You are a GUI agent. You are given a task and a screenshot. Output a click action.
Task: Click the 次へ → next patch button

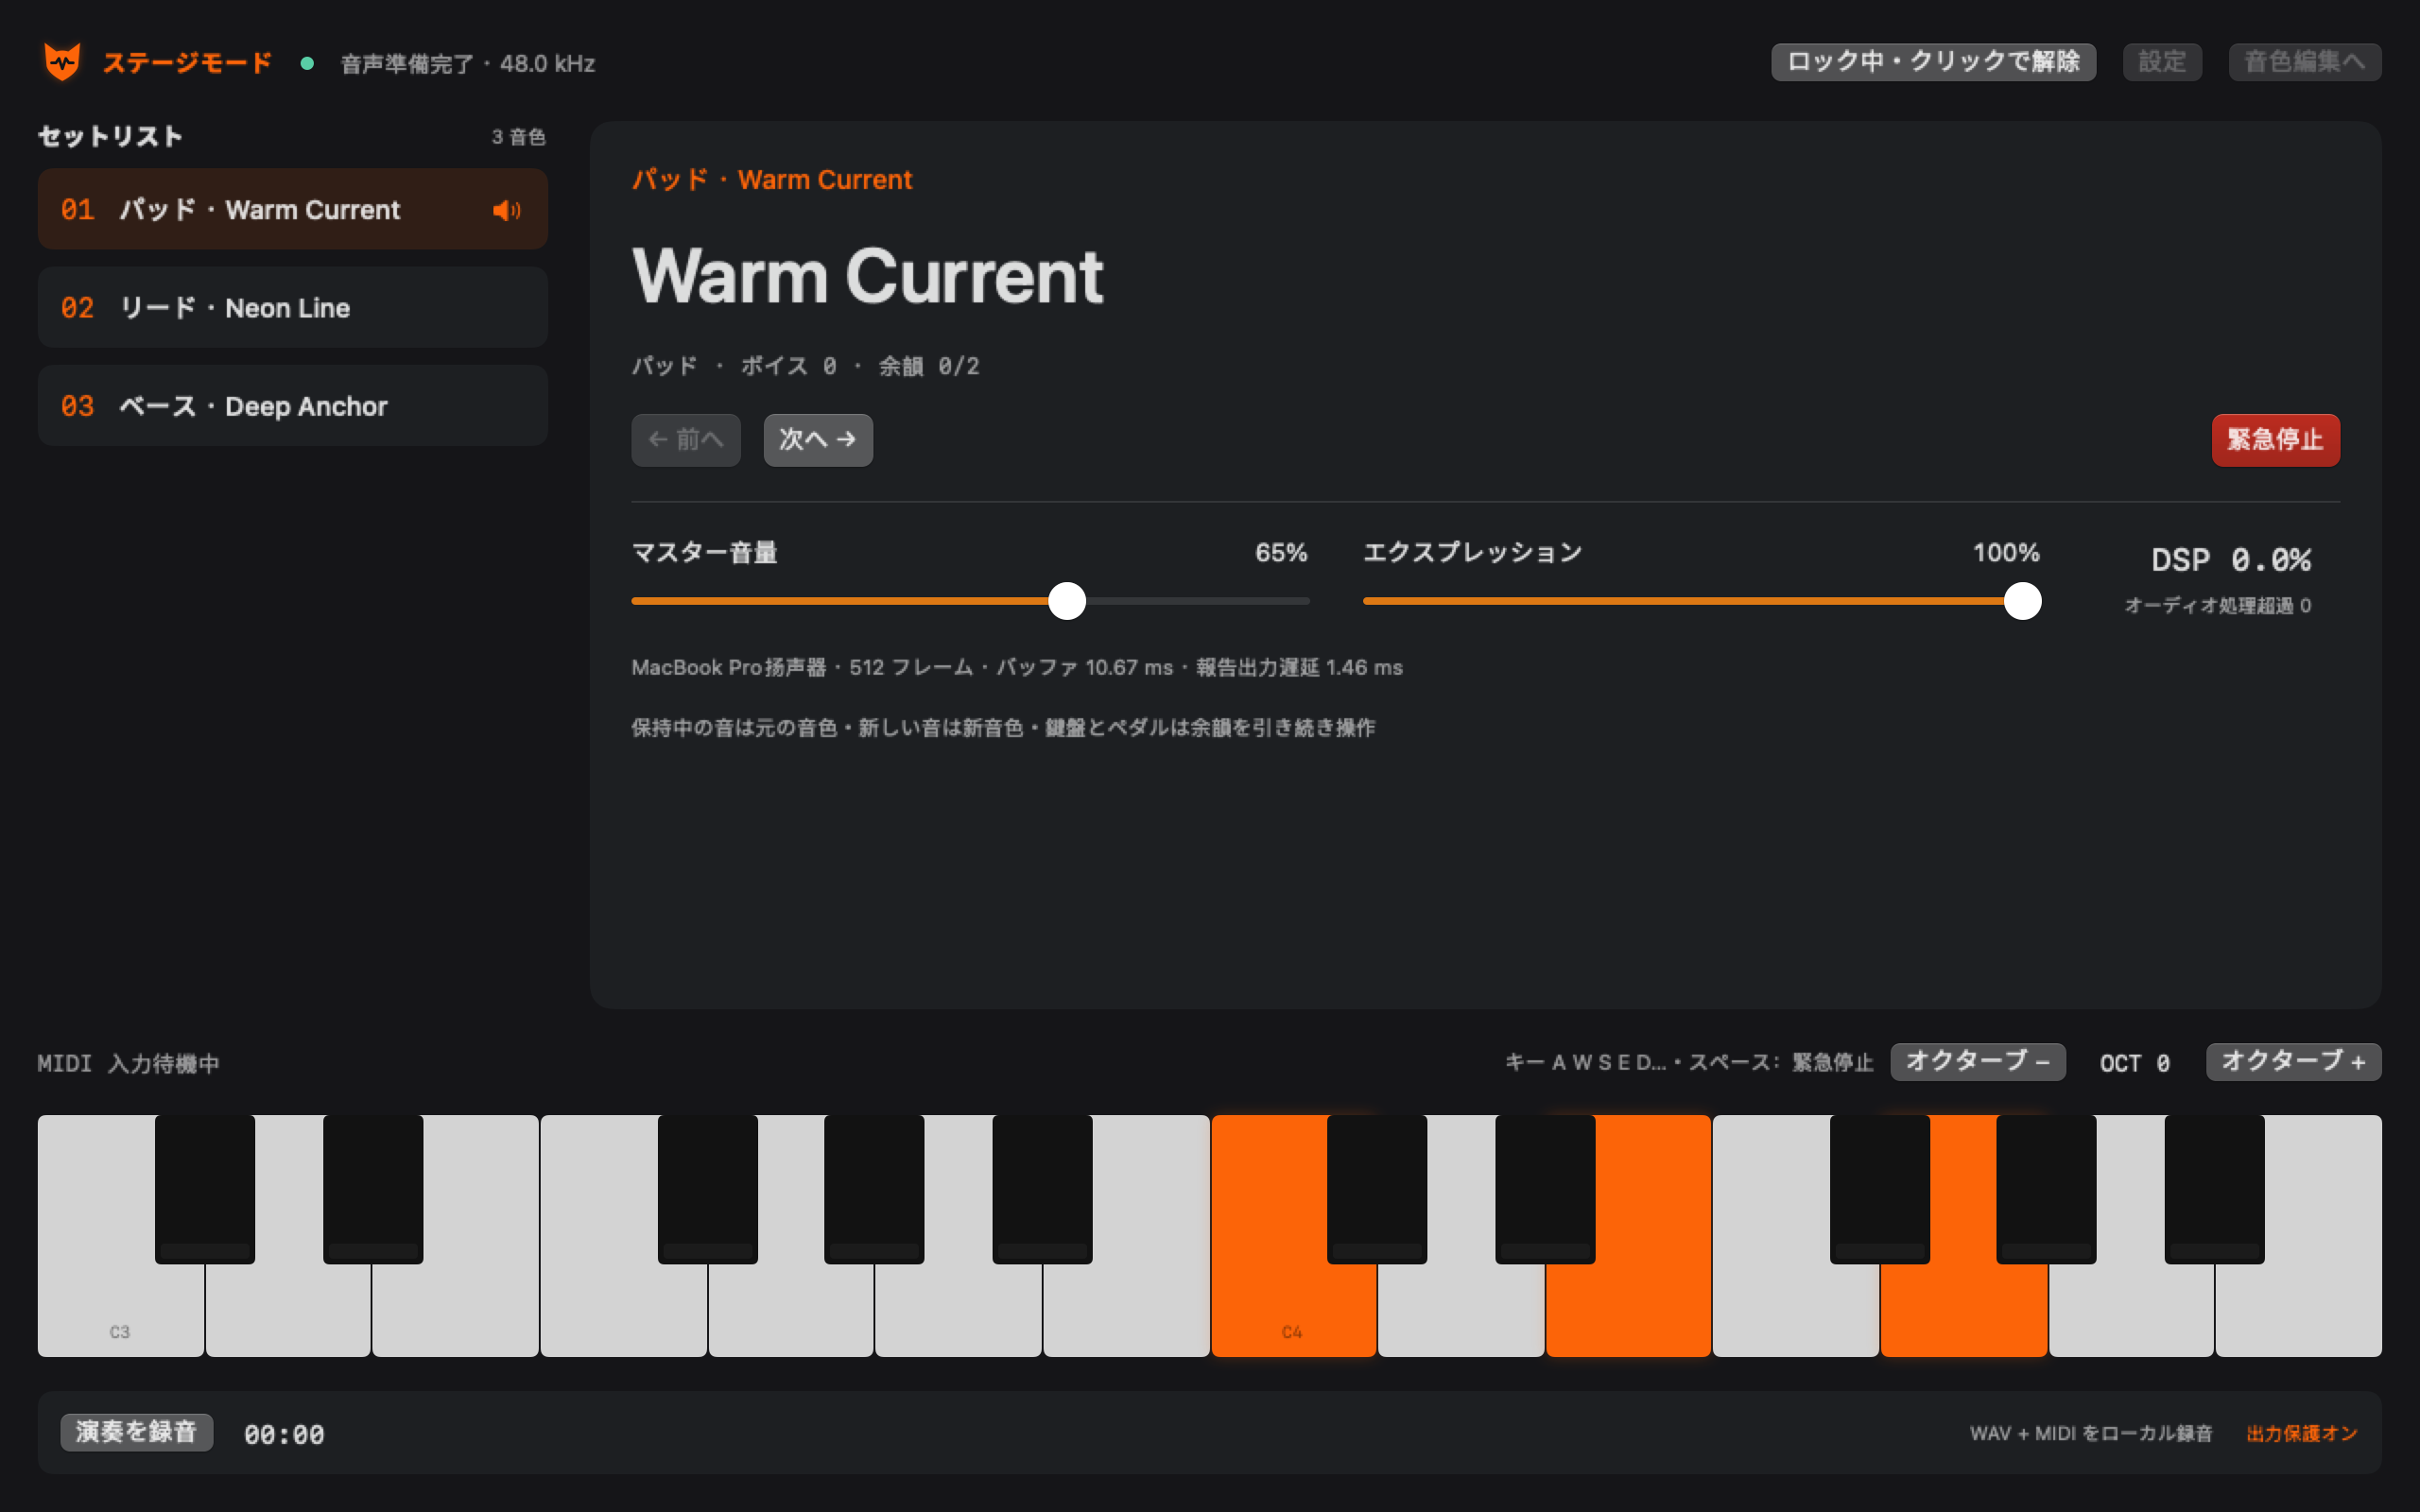[x=818, y=439]
